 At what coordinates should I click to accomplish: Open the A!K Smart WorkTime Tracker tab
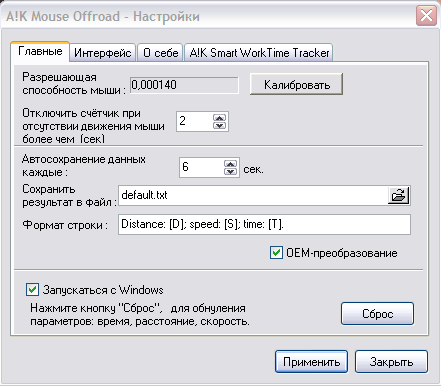pos(259,53)
